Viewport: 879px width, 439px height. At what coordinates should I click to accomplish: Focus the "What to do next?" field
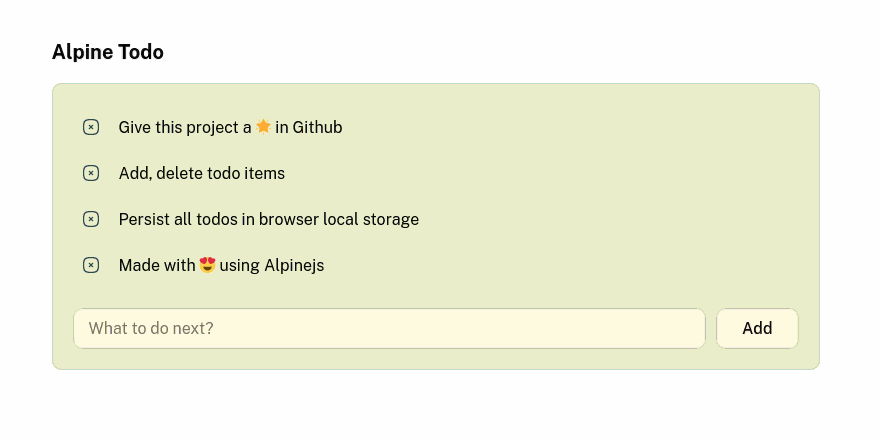click(389, 328)
